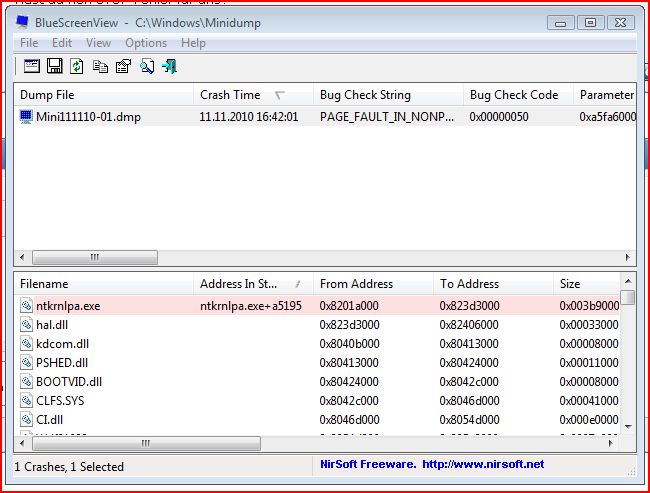This screenshot has width=650, height=493.
Task: Click the file icon next to ntkrnlpa.exe
Action: coord(26,306)
